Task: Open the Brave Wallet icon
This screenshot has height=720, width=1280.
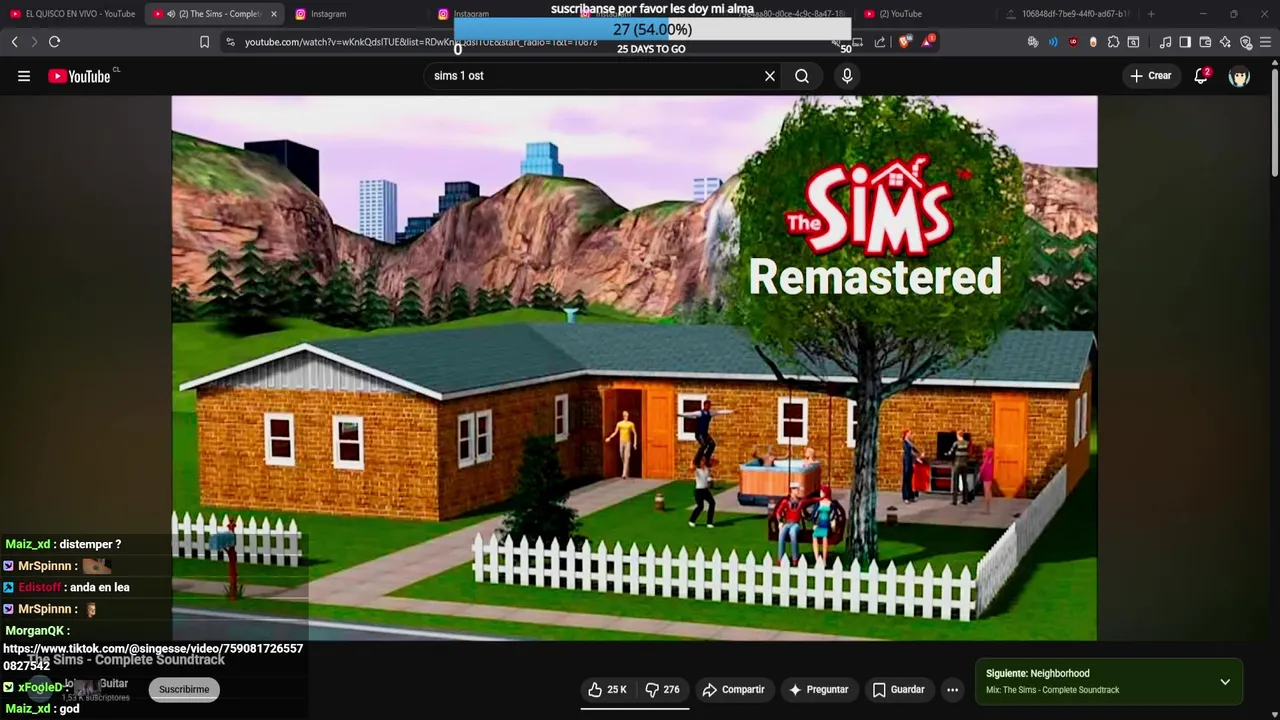Action: coord(1205,42)
